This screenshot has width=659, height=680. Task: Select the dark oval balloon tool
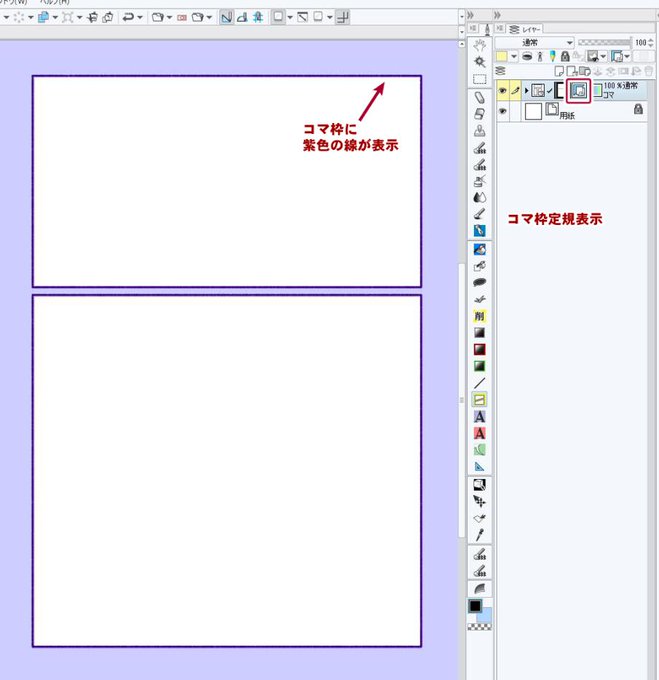(x=480, y=282)
